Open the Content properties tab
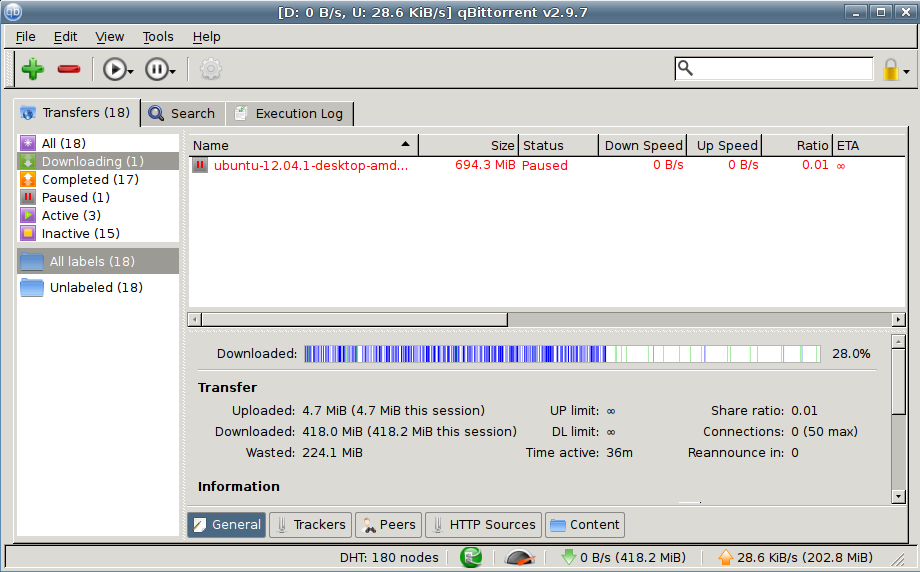This screenshot has width=920, height=572. (x=584, y=524)
